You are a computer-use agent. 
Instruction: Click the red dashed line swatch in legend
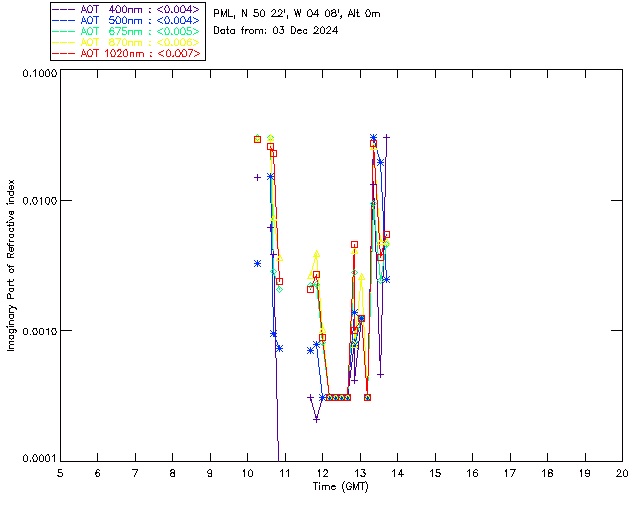click(64, 53)
